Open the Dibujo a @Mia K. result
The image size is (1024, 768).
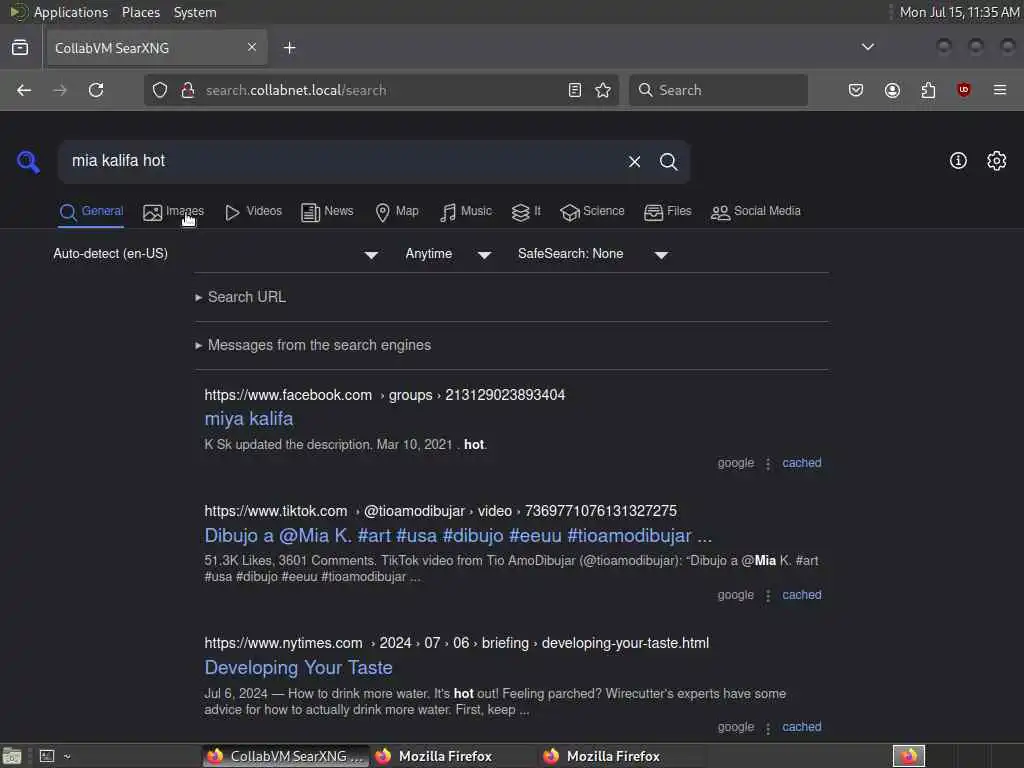(458, 536)
